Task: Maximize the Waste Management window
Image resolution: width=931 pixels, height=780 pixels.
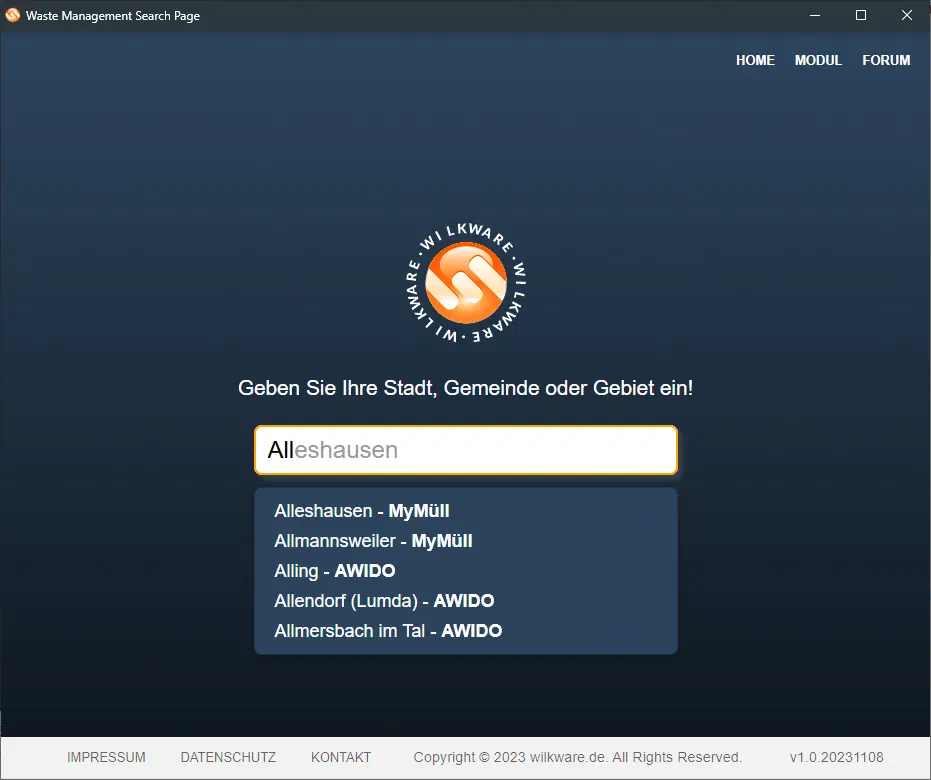Action: [861, 15]
